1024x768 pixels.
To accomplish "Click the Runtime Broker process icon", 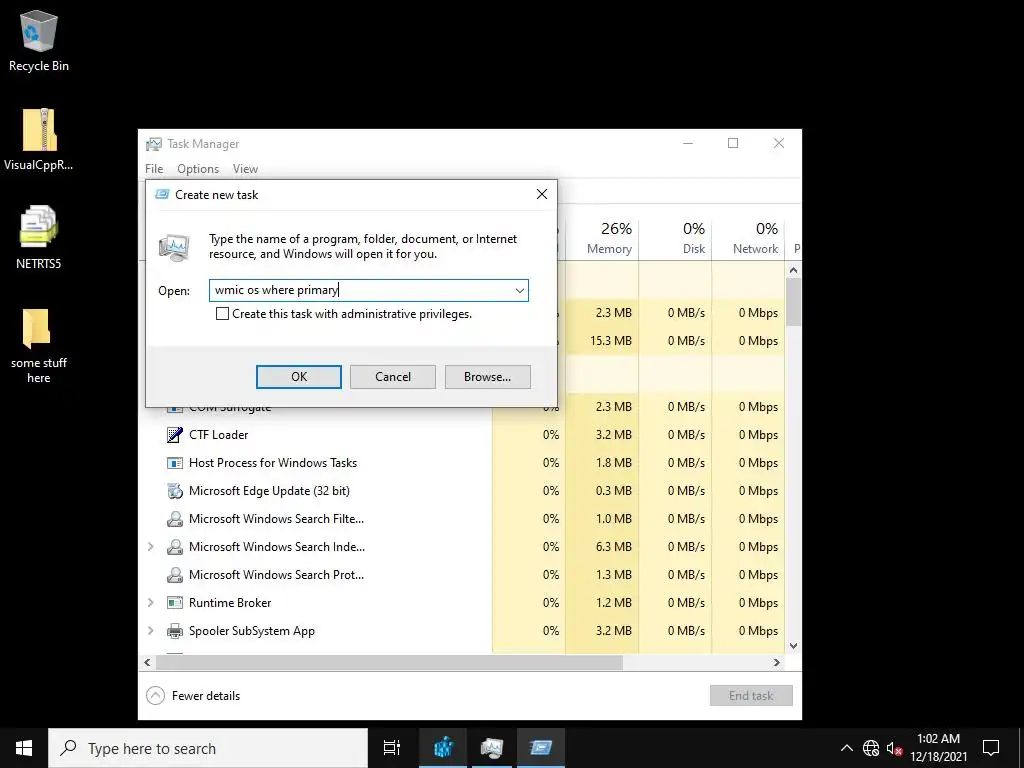I will tap(174, 603).
